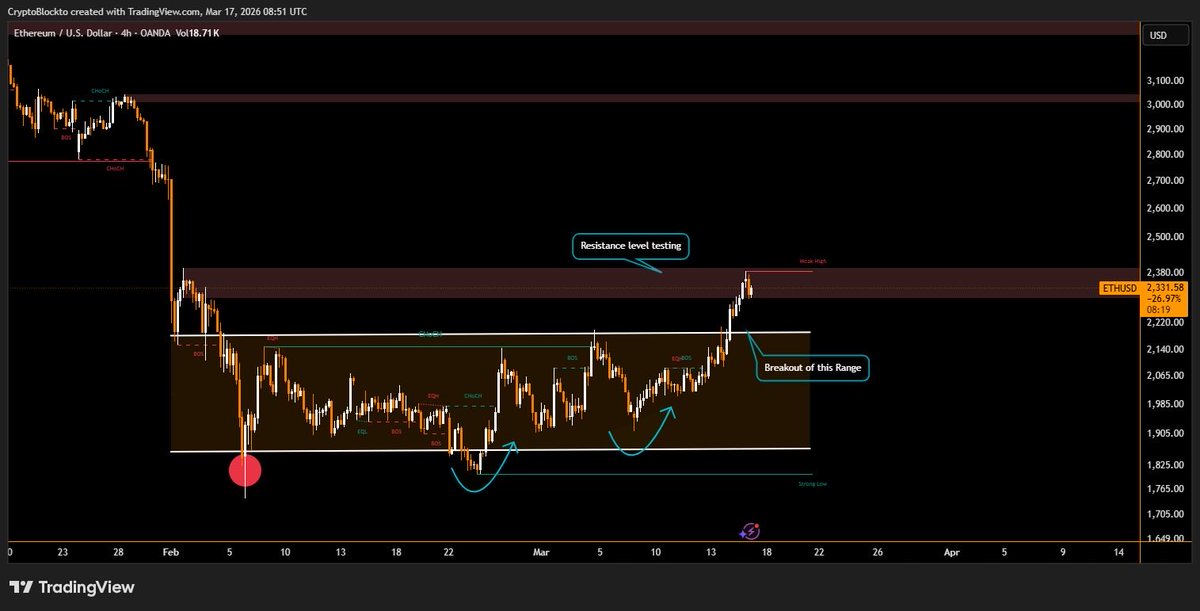Click the 1,765.00 price axis label
Screen dimensions: 1200x611
coord(1164,488)
